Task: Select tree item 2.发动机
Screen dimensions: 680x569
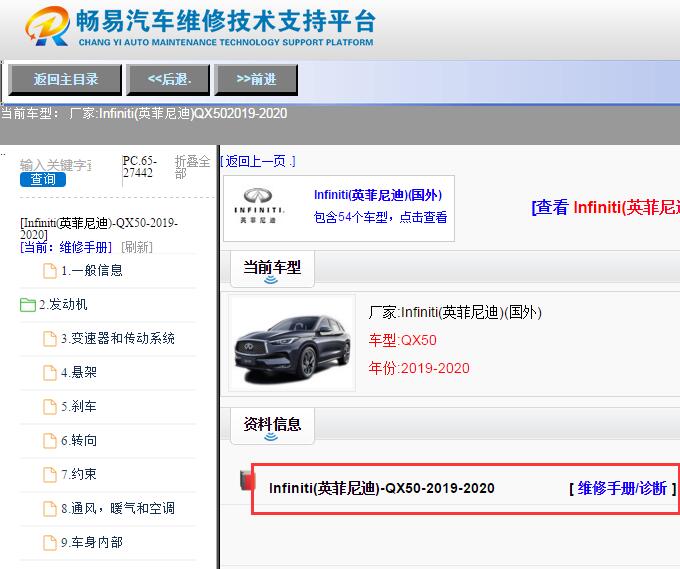Action: (x=63, y=304)
